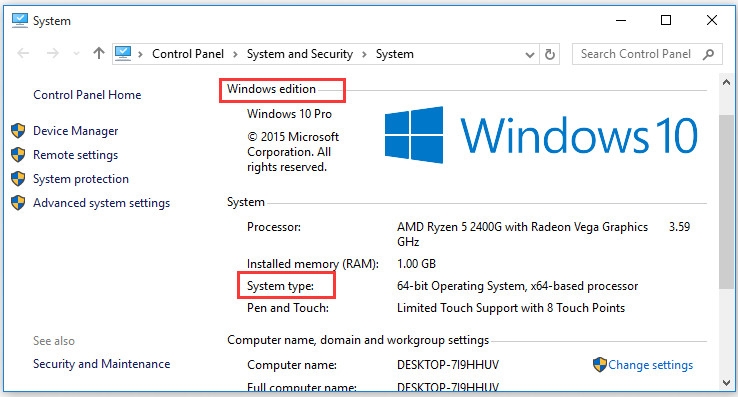
Task: Minimize the System window
Action: (621, 20)
